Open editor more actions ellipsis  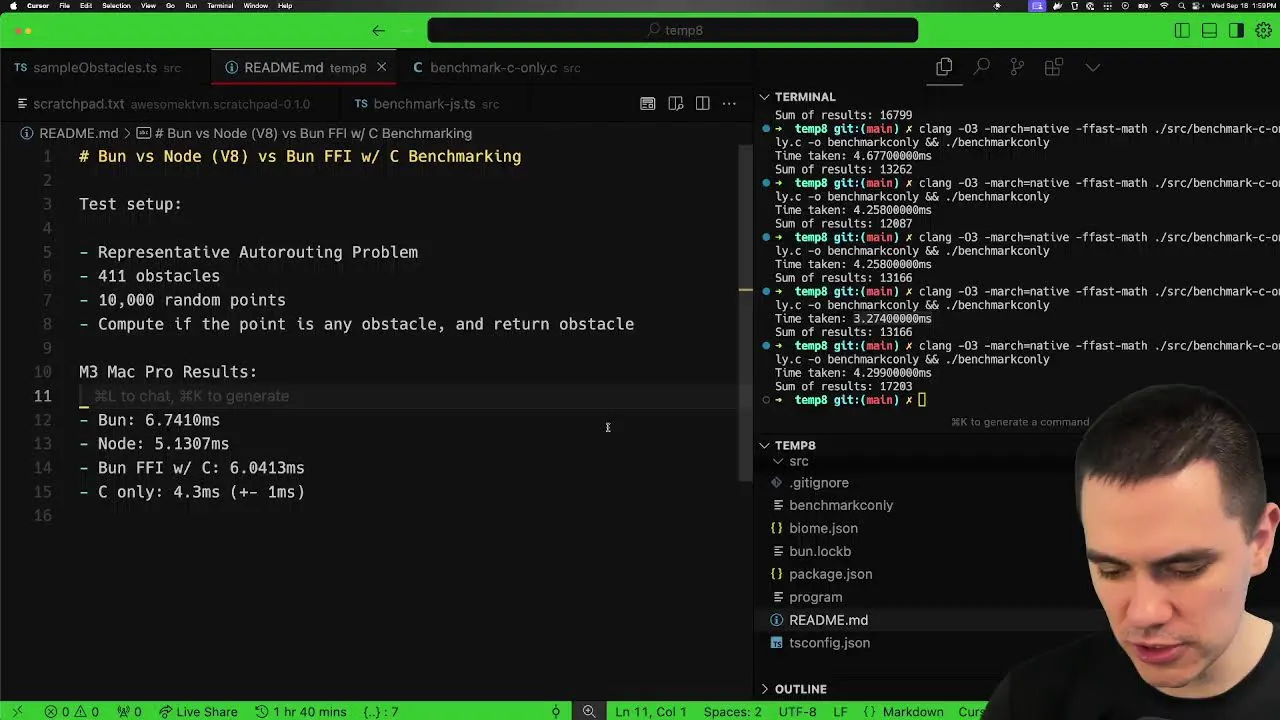[x=729, y=103]
